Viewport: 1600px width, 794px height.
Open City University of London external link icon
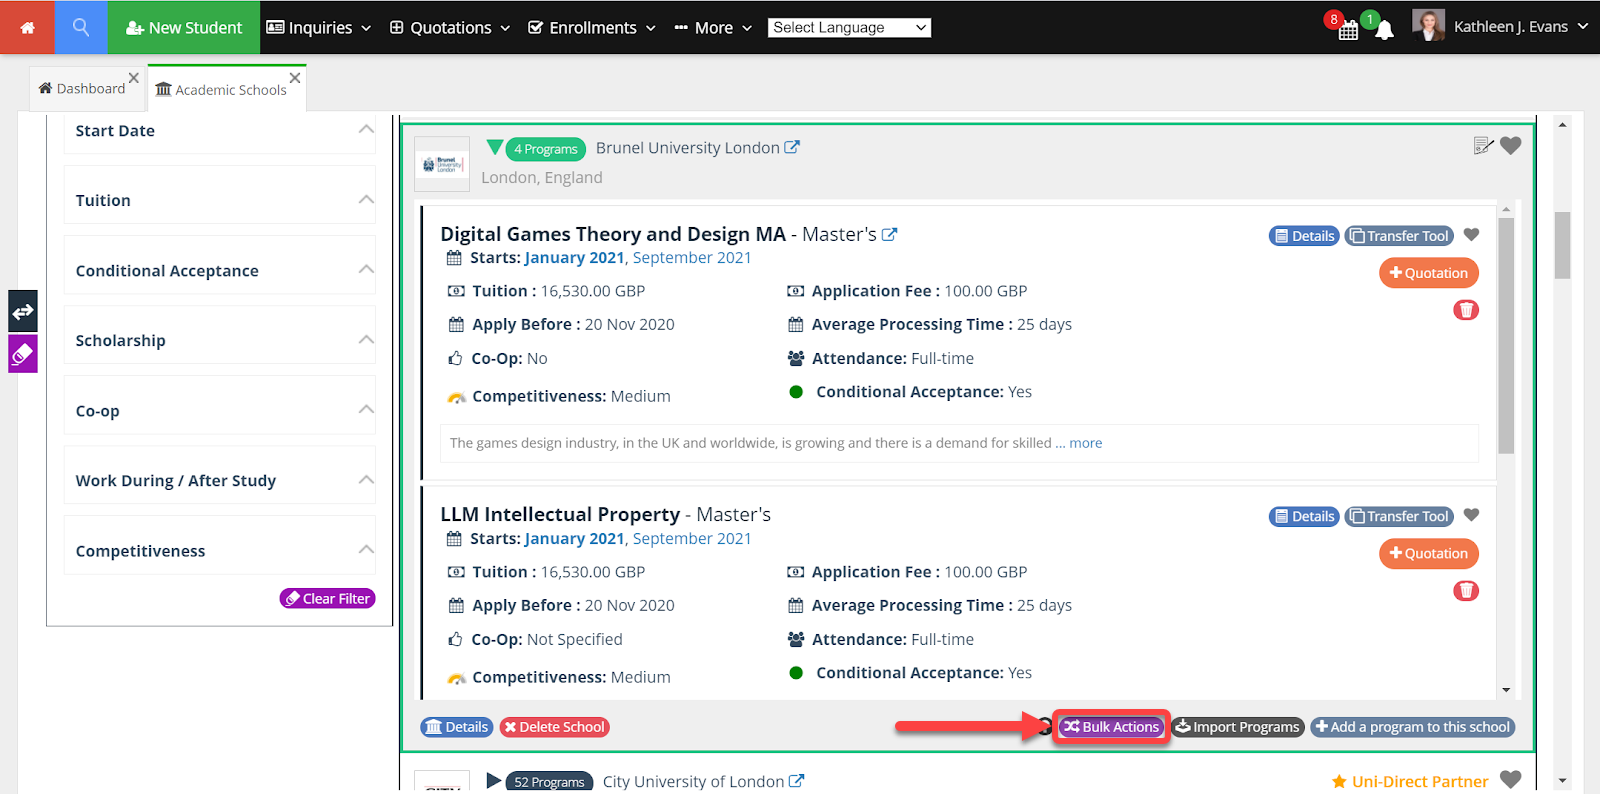[x=796, y=781]
